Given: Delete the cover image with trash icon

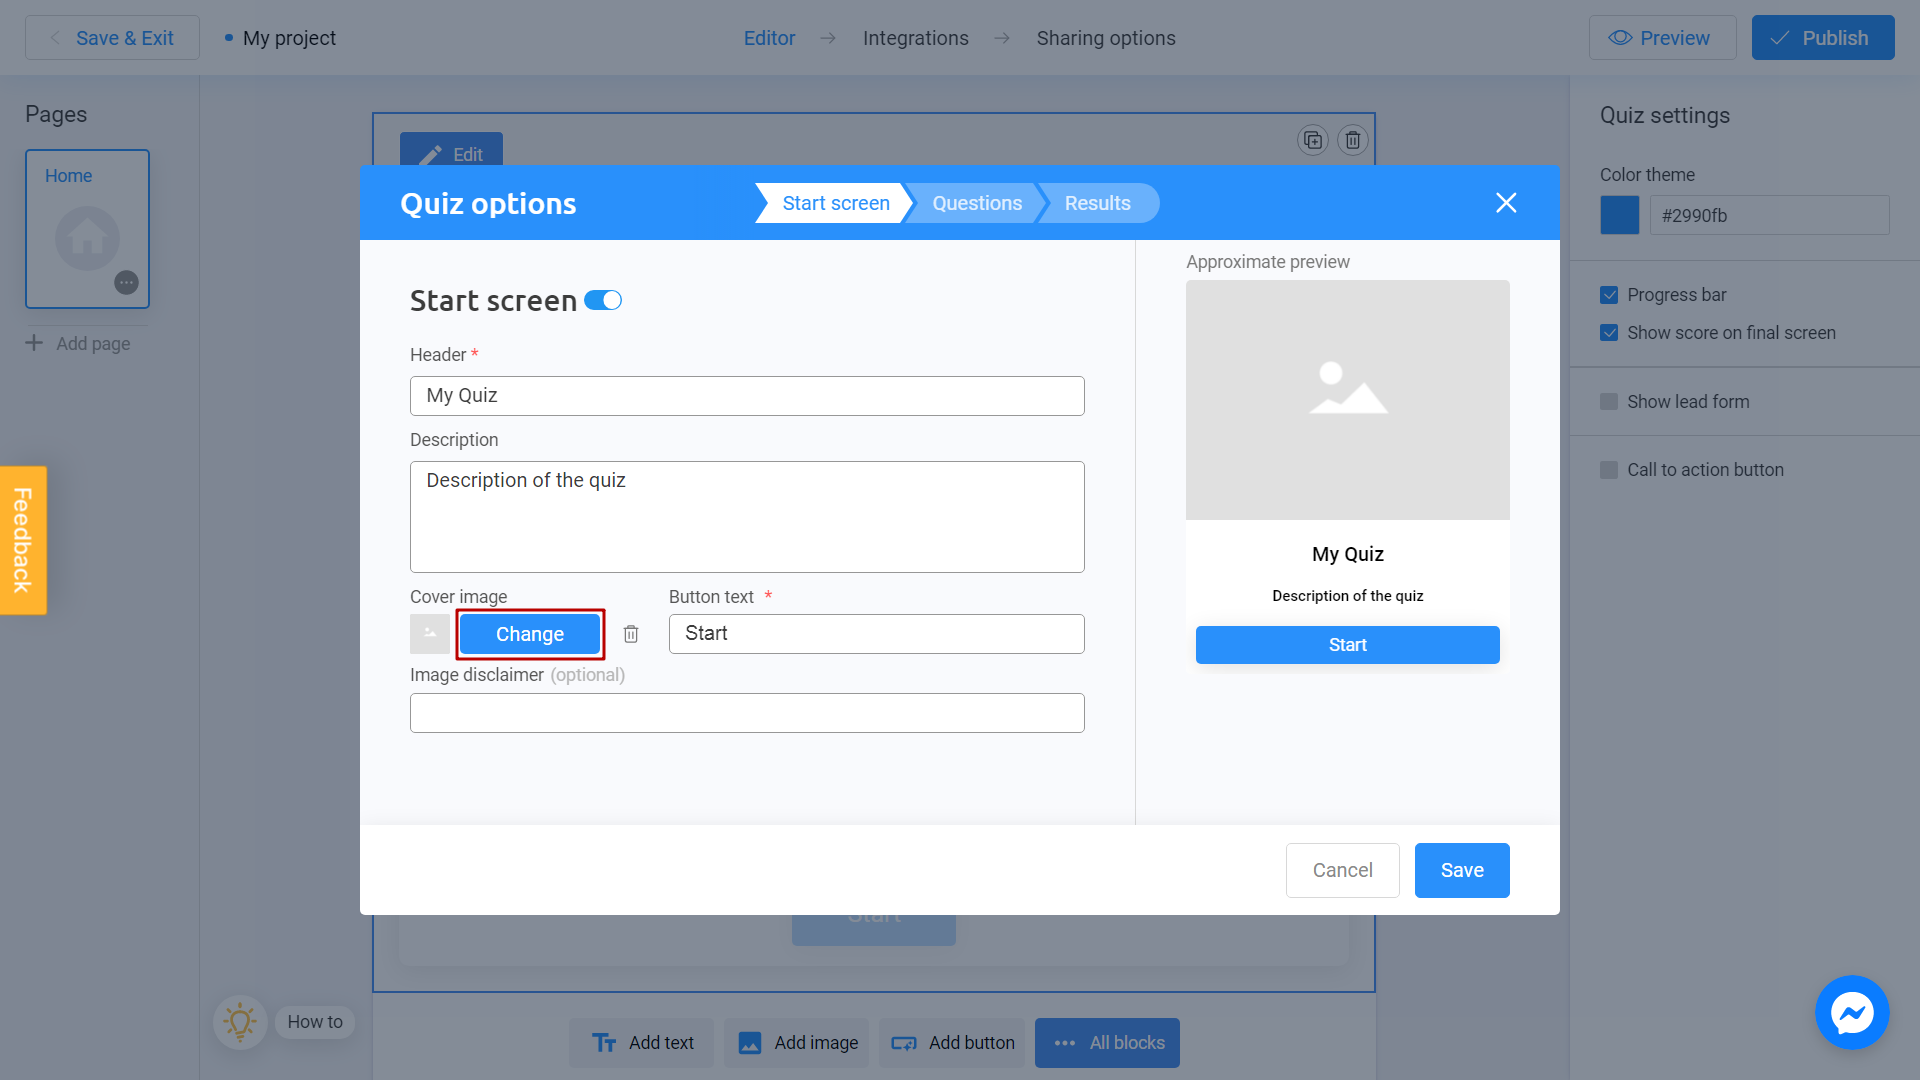Looking at the screenshot, I should (x=631, y=634).
